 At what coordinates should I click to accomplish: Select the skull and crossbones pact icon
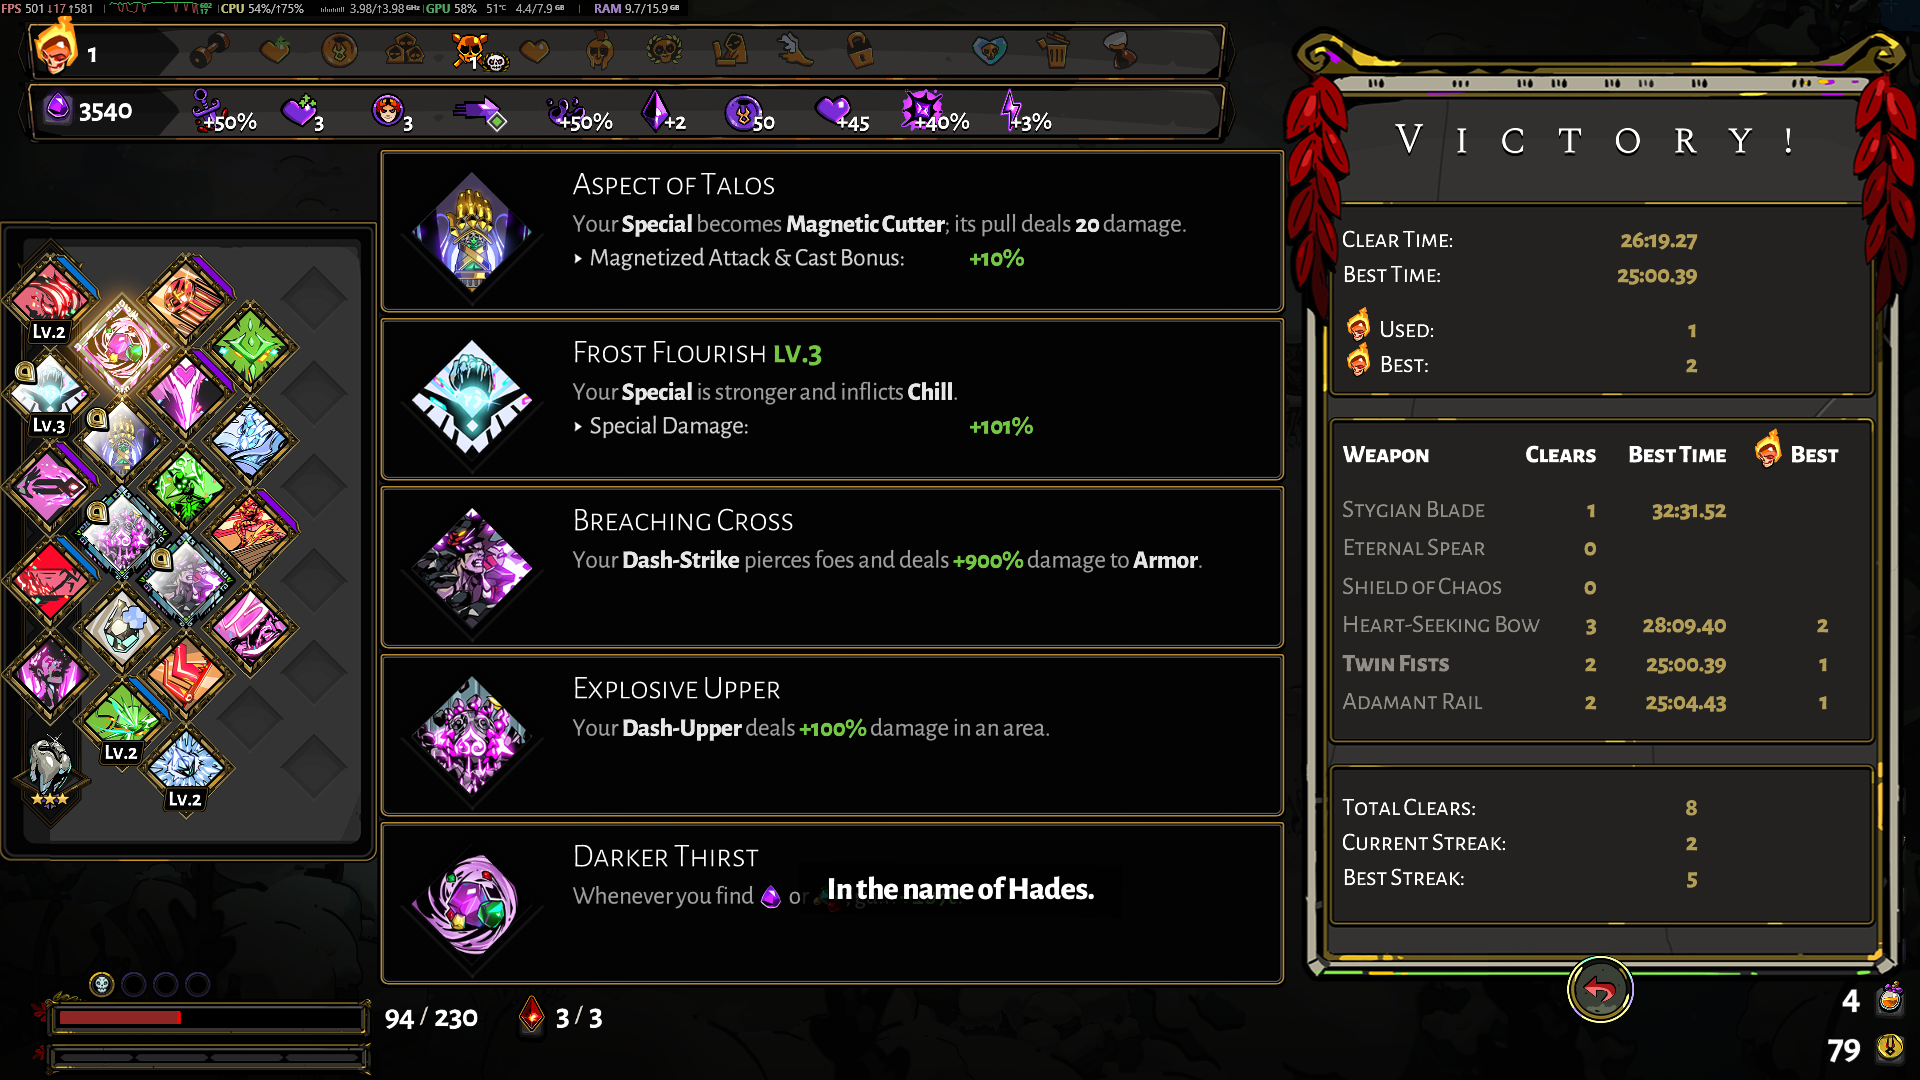(472, 50)
